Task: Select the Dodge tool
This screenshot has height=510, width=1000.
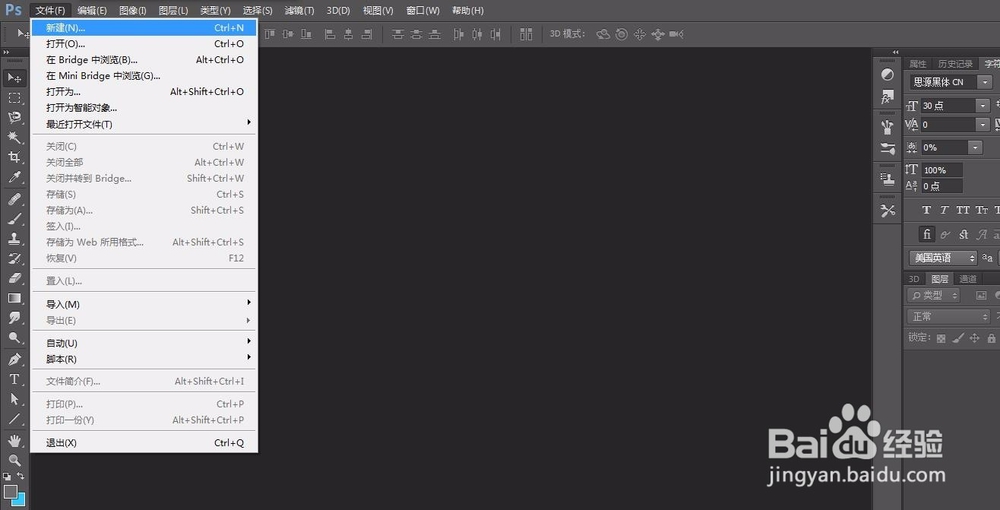Action: click(14, 338)
